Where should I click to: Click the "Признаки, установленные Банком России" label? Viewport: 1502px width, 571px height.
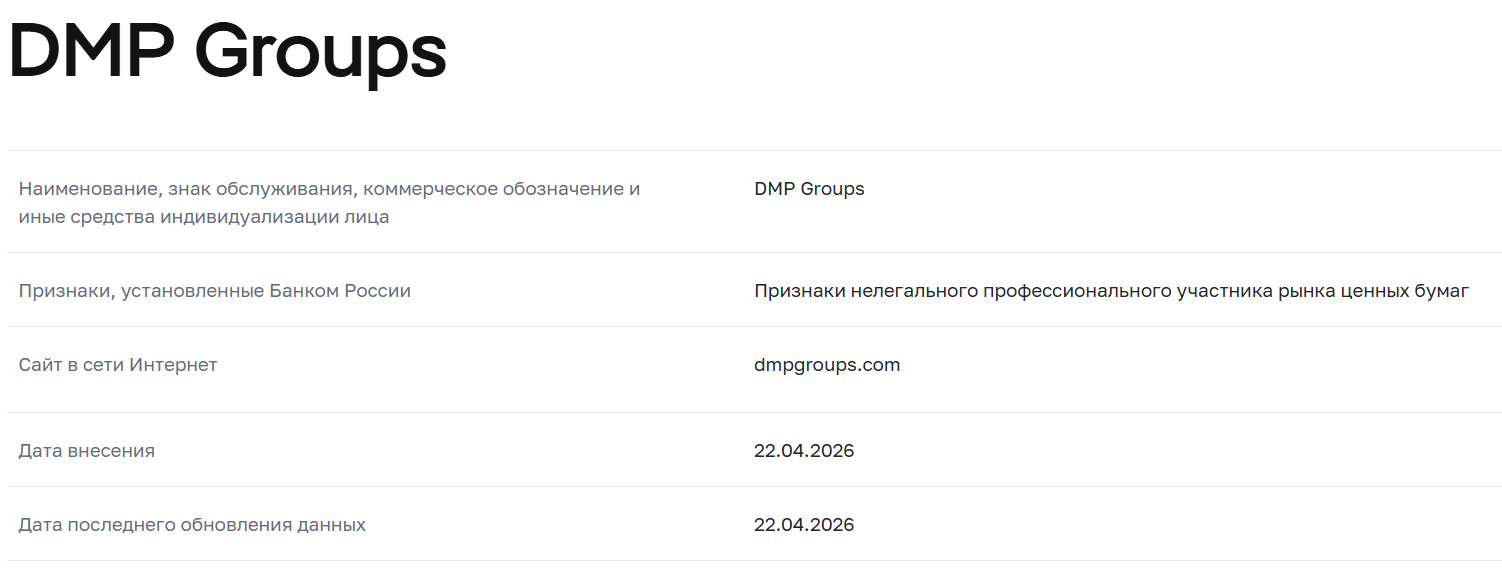pyautogui.click(x=215, y=291)
